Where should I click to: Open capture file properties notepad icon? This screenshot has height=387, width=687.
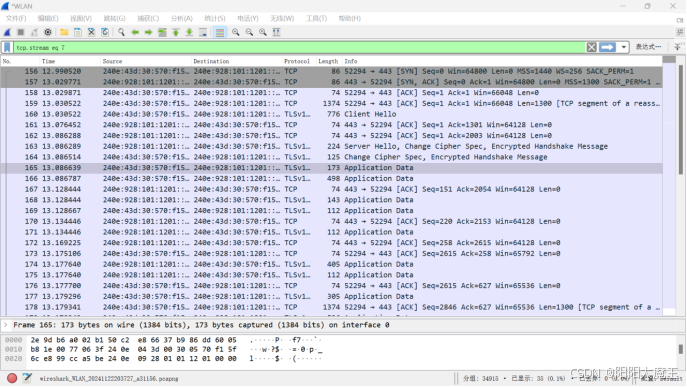coord(27,378)
